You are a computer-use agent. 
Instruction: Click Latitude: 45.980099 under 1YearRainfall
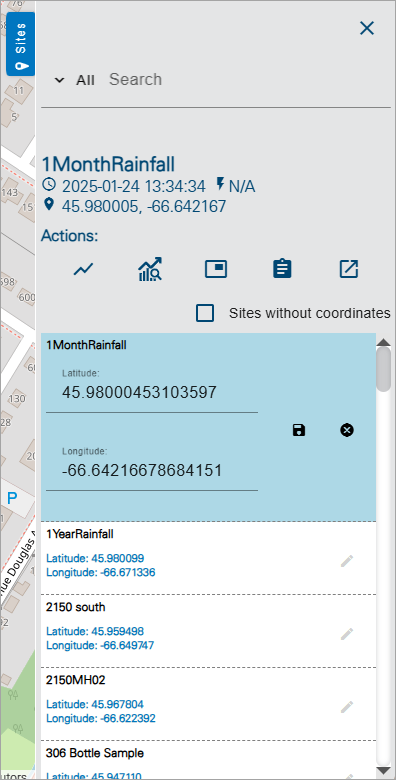[95, 558]
